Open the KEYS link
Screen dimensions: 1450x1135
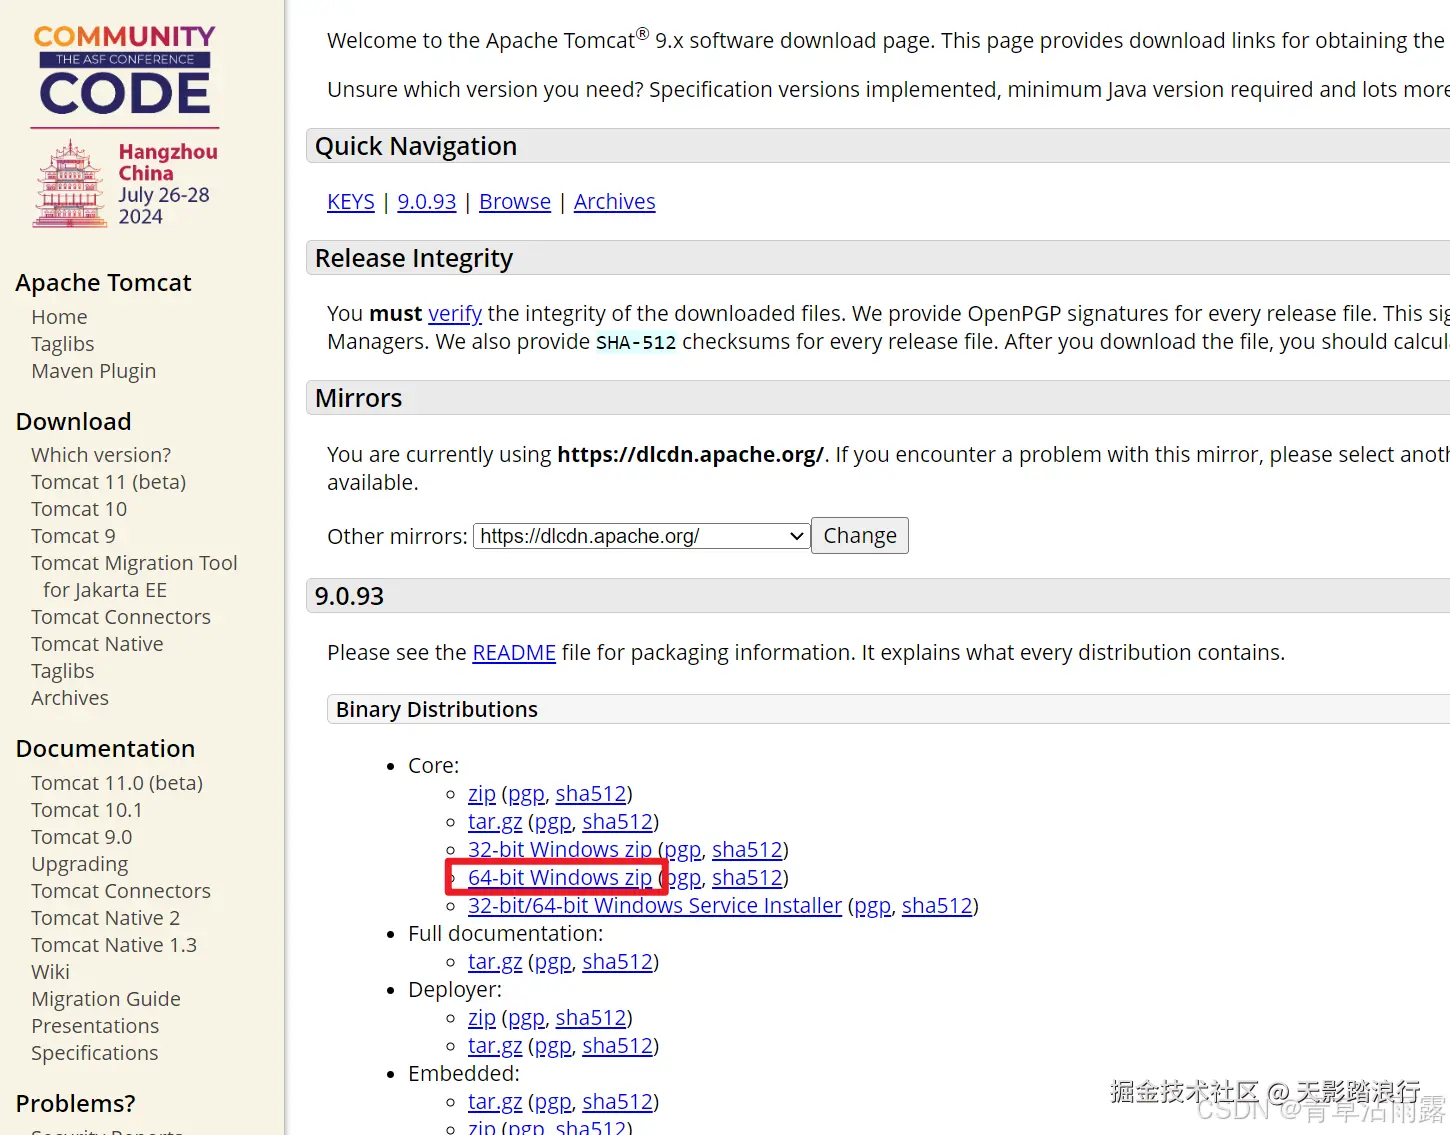click(351, 202)
